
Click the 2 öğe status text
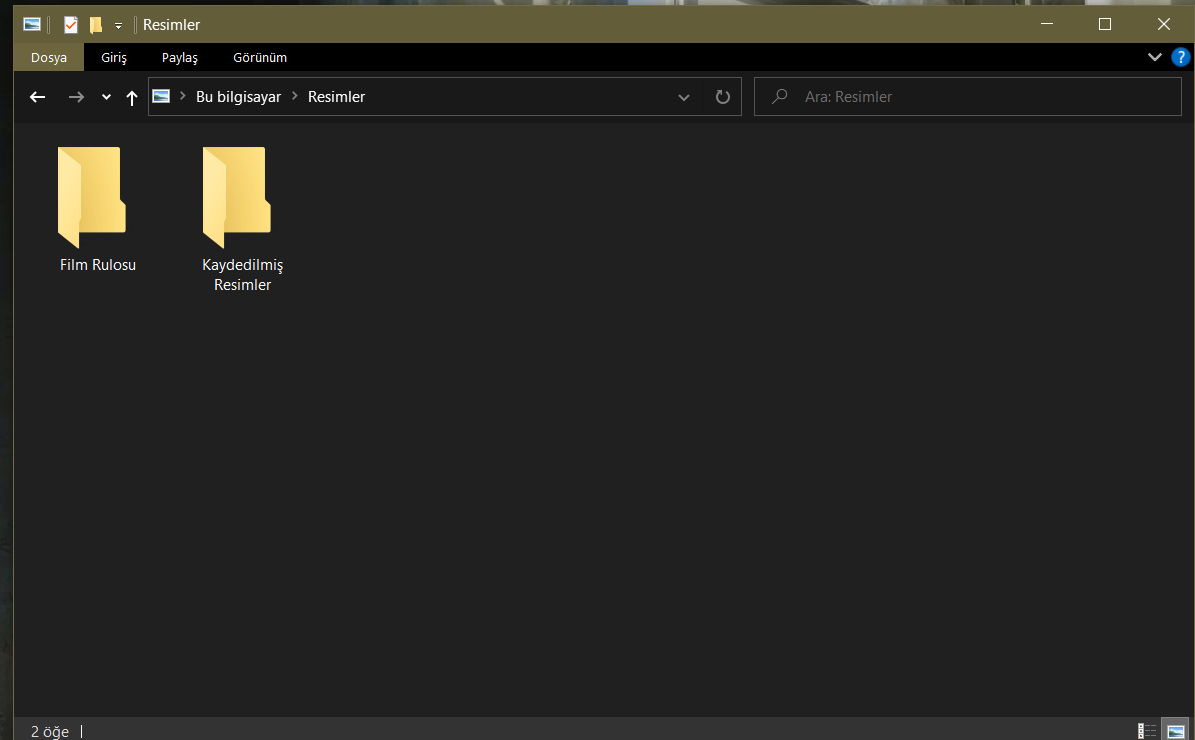pyautogui.click(x=50, y=732)
